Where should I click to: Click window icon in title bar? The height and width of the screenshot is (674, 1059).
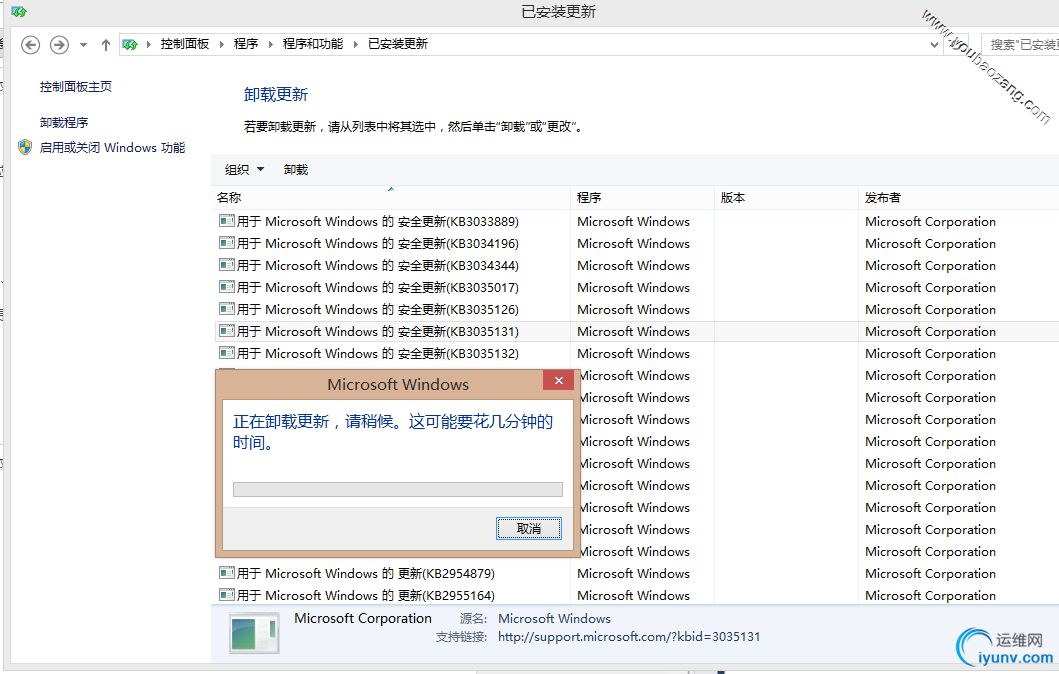click(x=18, y=11)
